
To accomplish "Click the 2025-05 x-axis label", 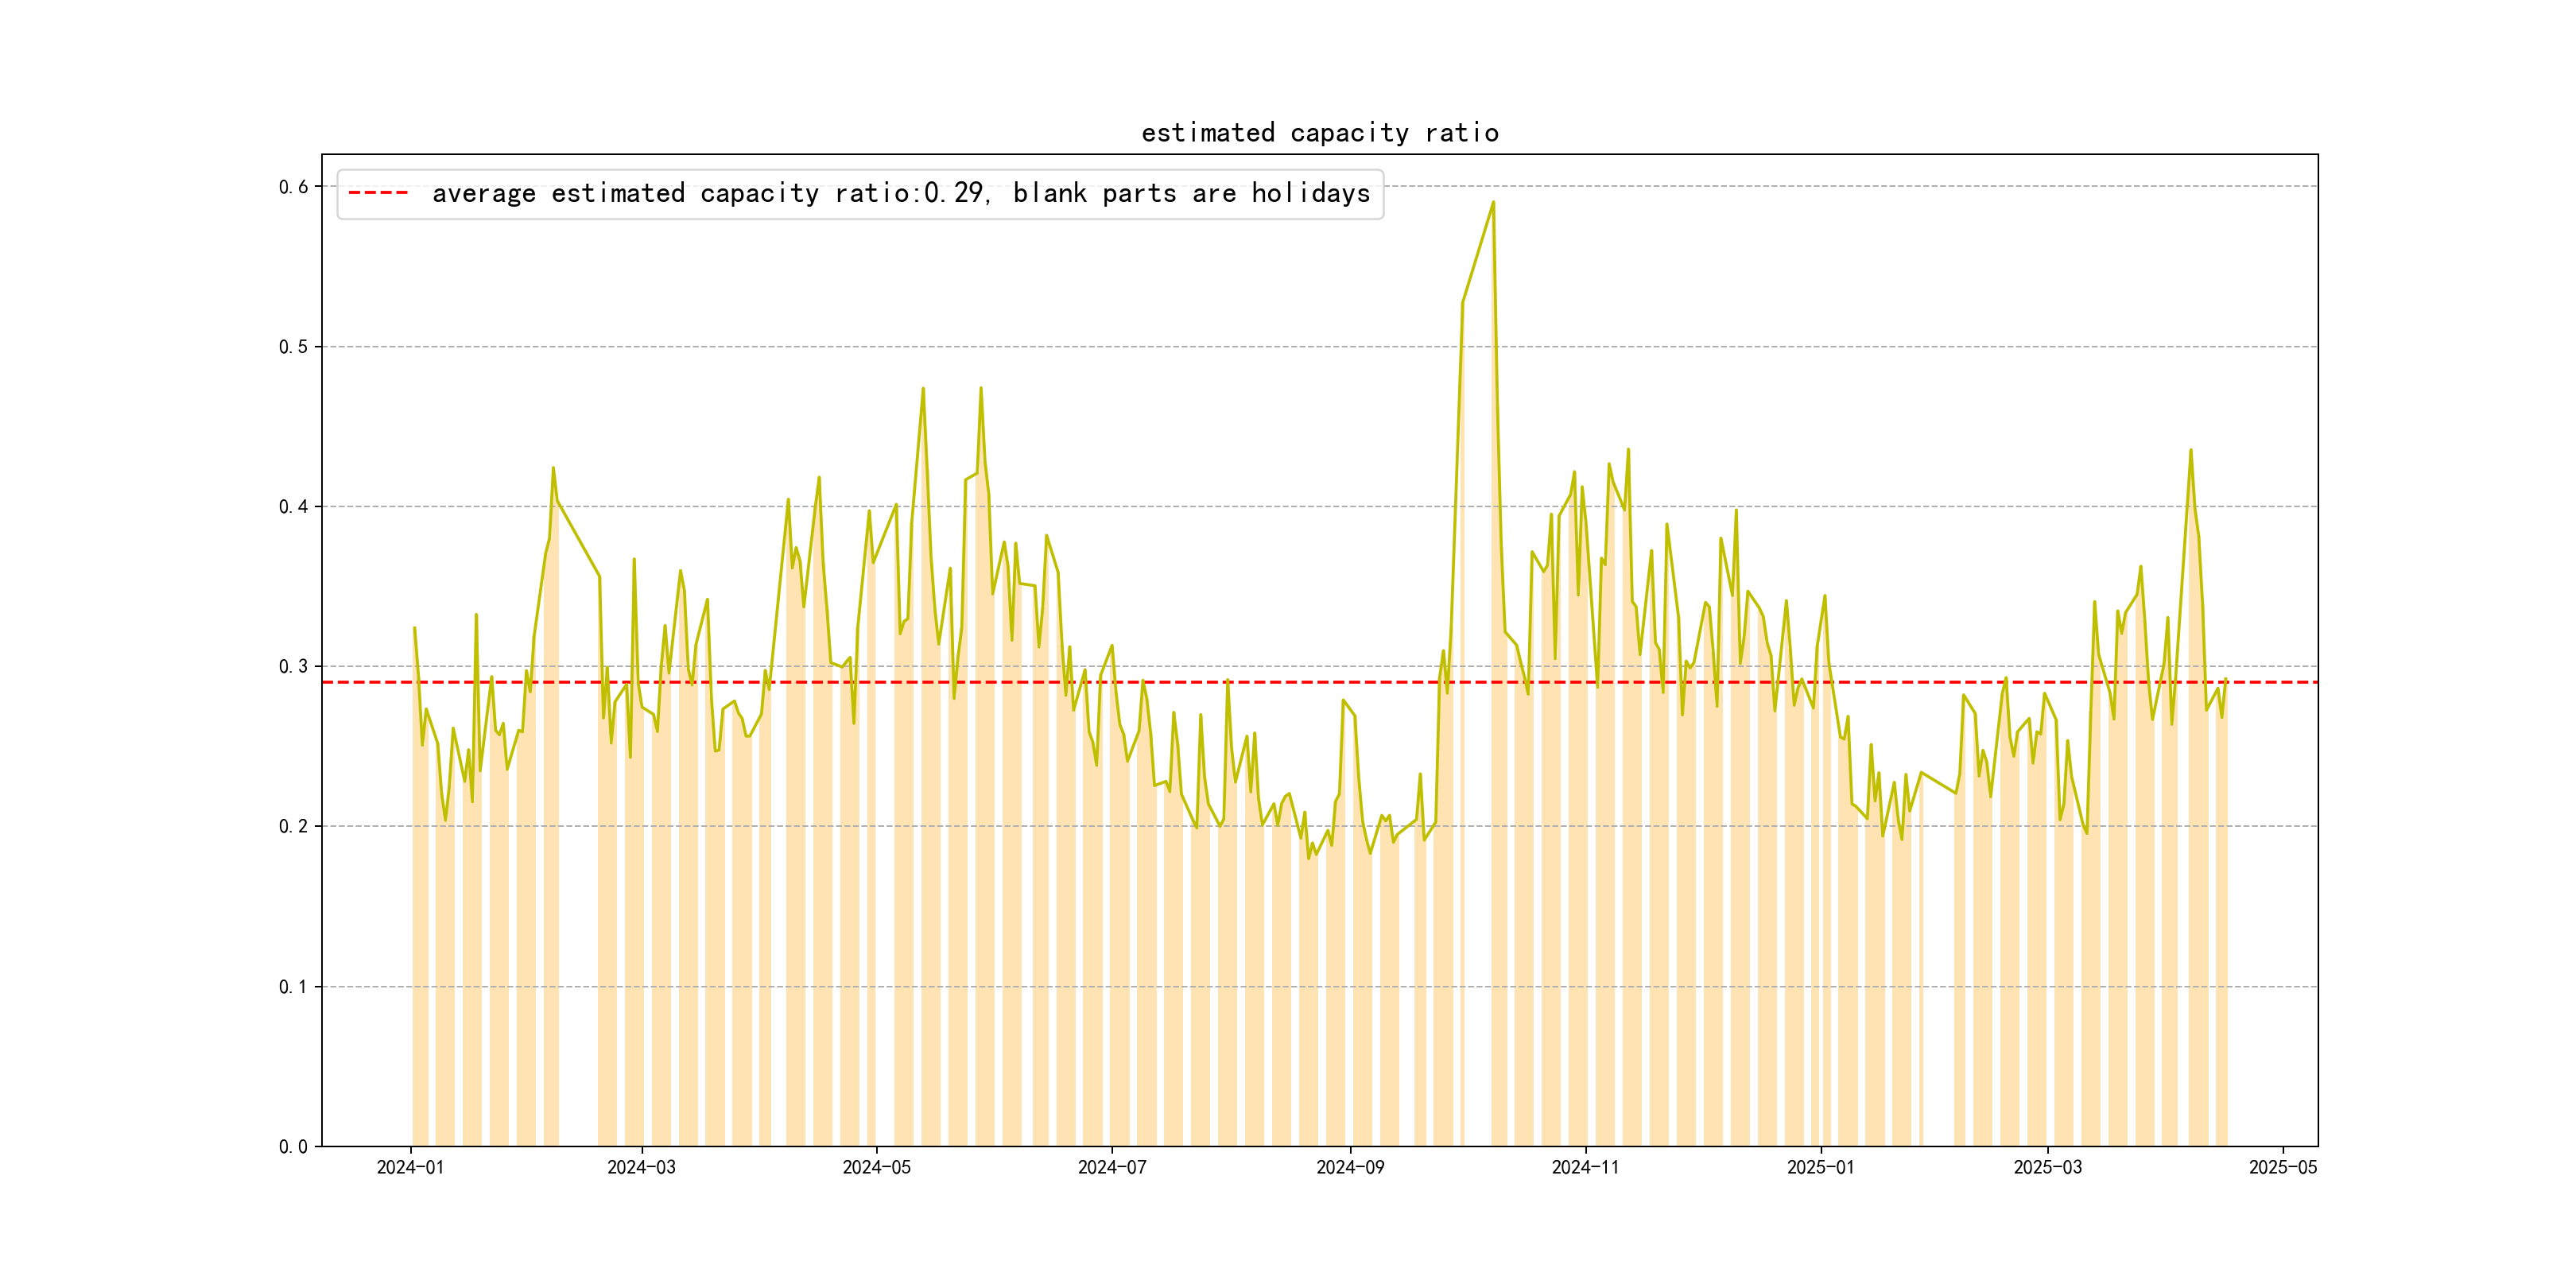I will (x=2282, y=1167).
